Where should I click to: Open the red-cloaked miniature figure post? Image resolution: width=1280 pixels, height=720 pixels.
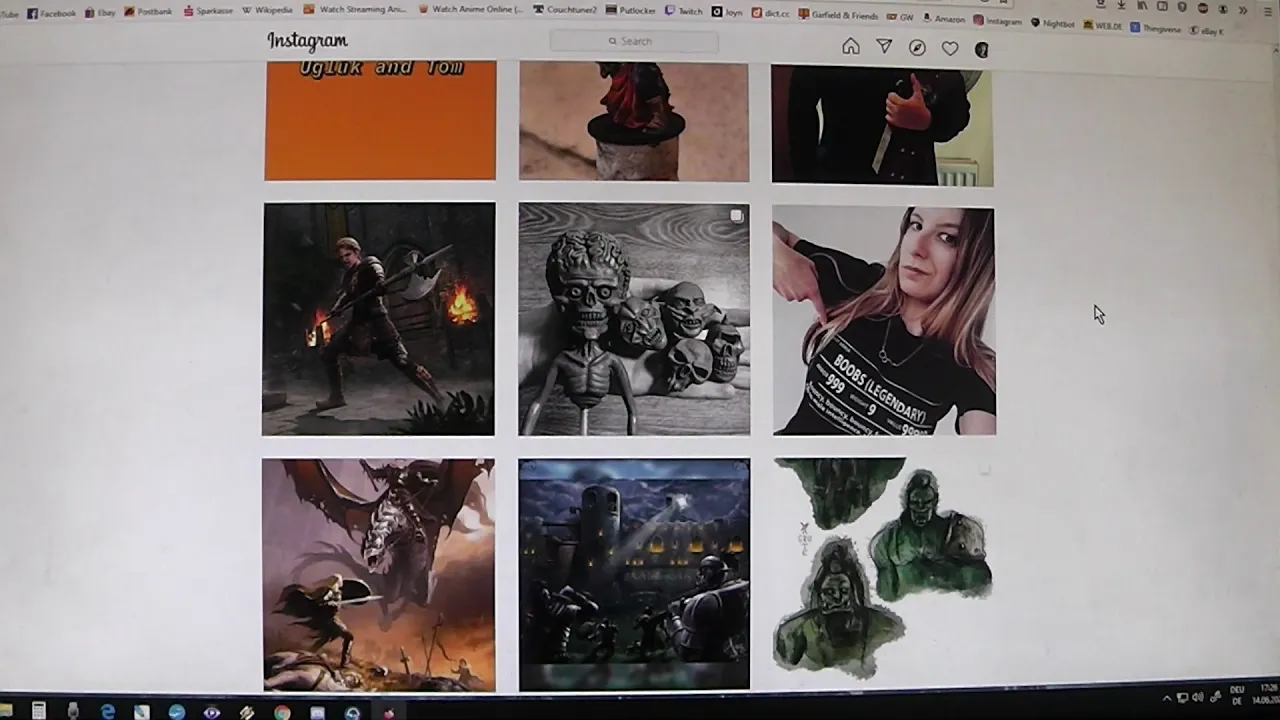pos(634,122)
